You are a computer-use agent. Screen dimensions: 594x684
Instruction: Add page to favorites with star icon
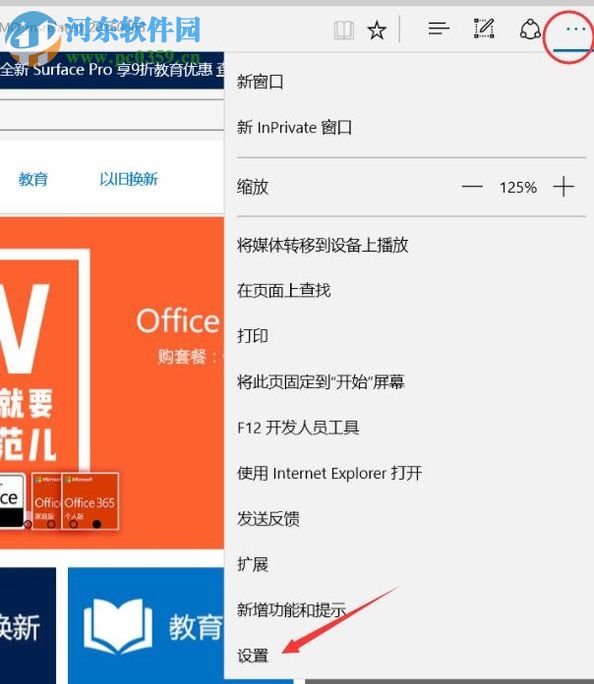376,30
